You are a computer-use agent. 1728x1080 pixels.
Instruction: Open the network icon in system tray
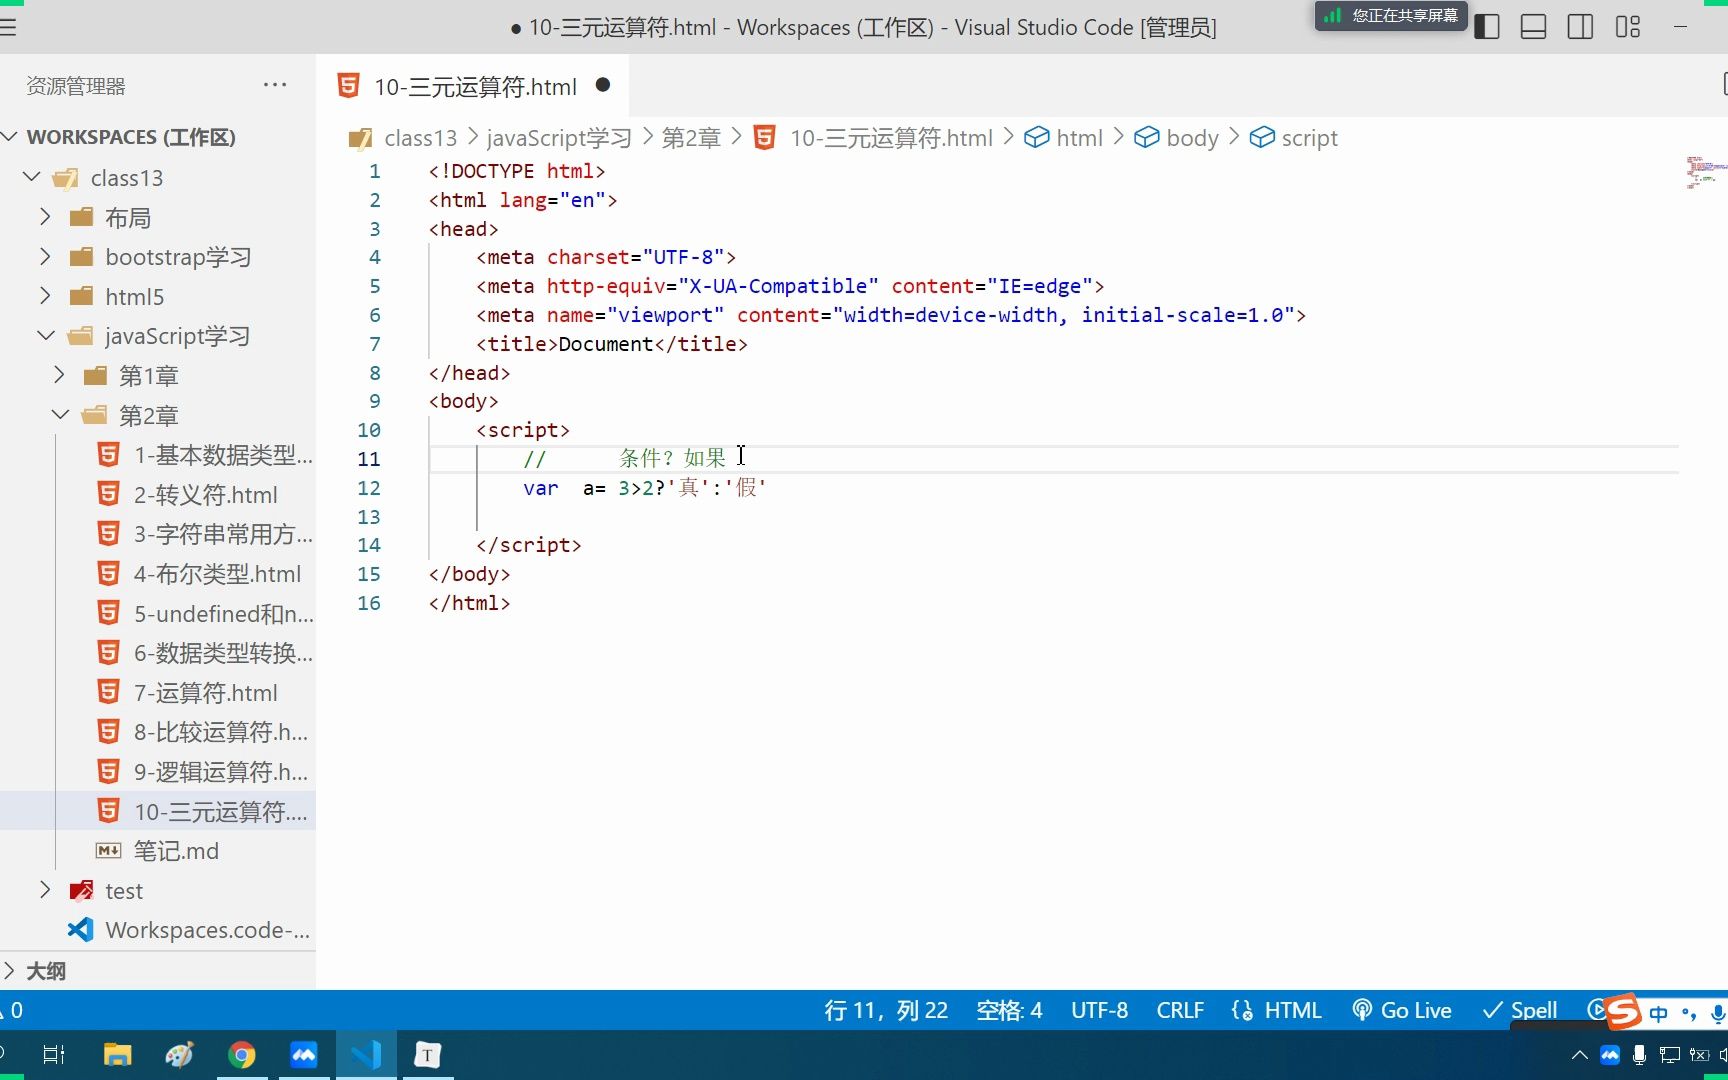[1669, 1055]
